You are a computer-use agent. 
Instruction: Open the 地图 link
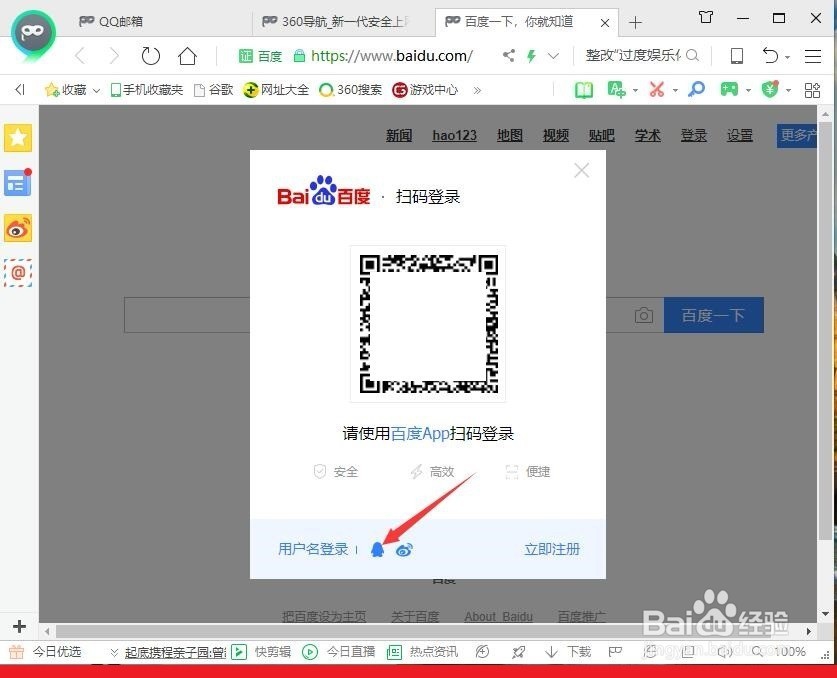(x=510, y=135)
